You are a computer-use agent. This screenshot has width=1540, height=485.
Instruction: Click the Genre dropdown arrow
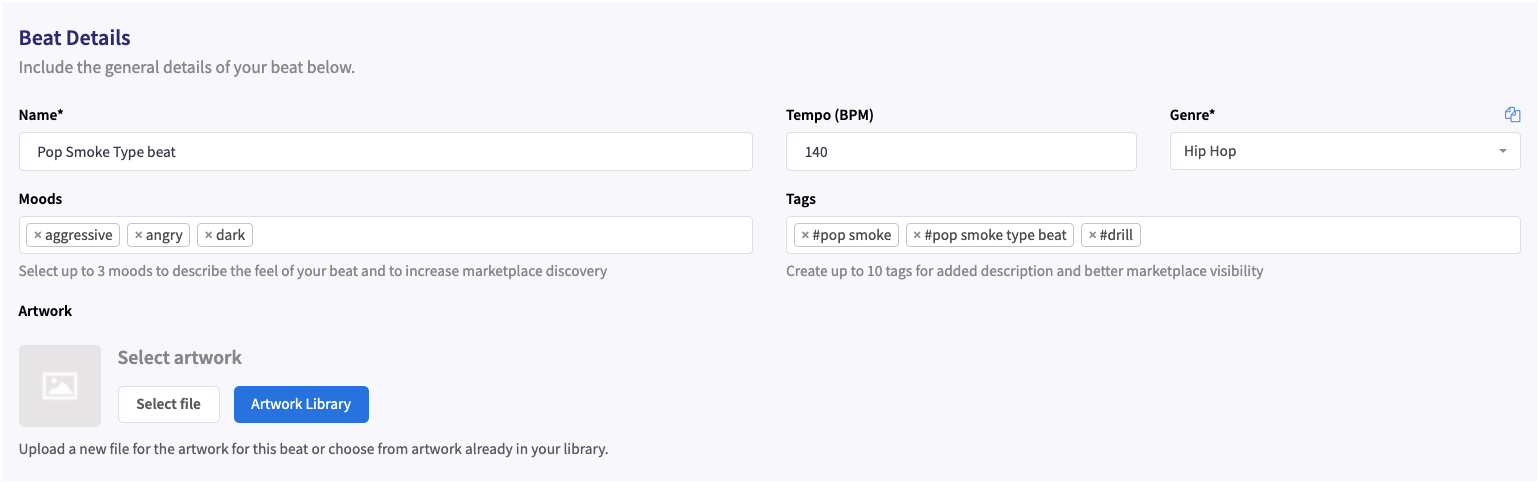pos(1502,151)
